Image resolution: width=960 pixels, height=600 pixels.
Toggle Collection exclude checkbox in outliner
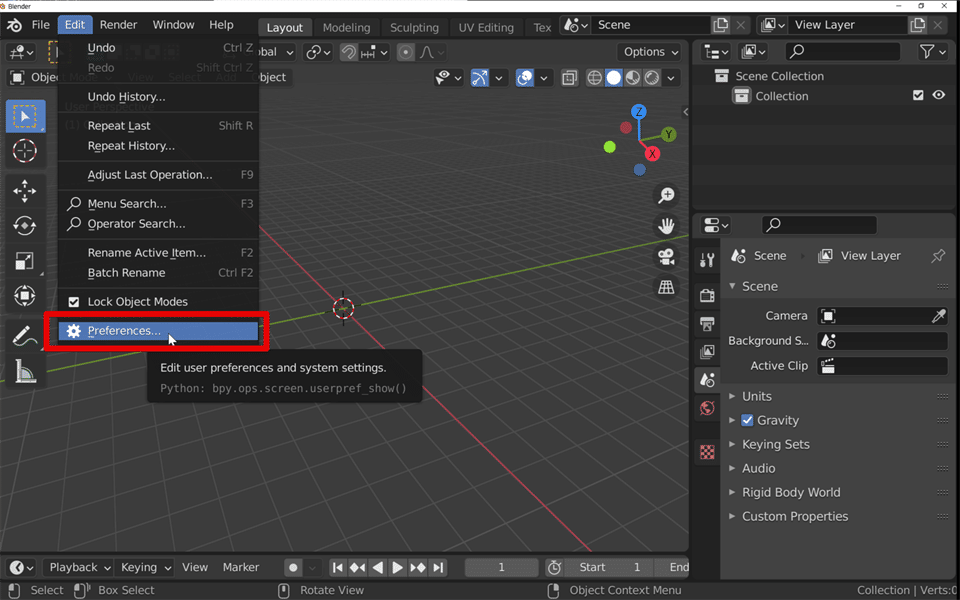pos(918,95)
